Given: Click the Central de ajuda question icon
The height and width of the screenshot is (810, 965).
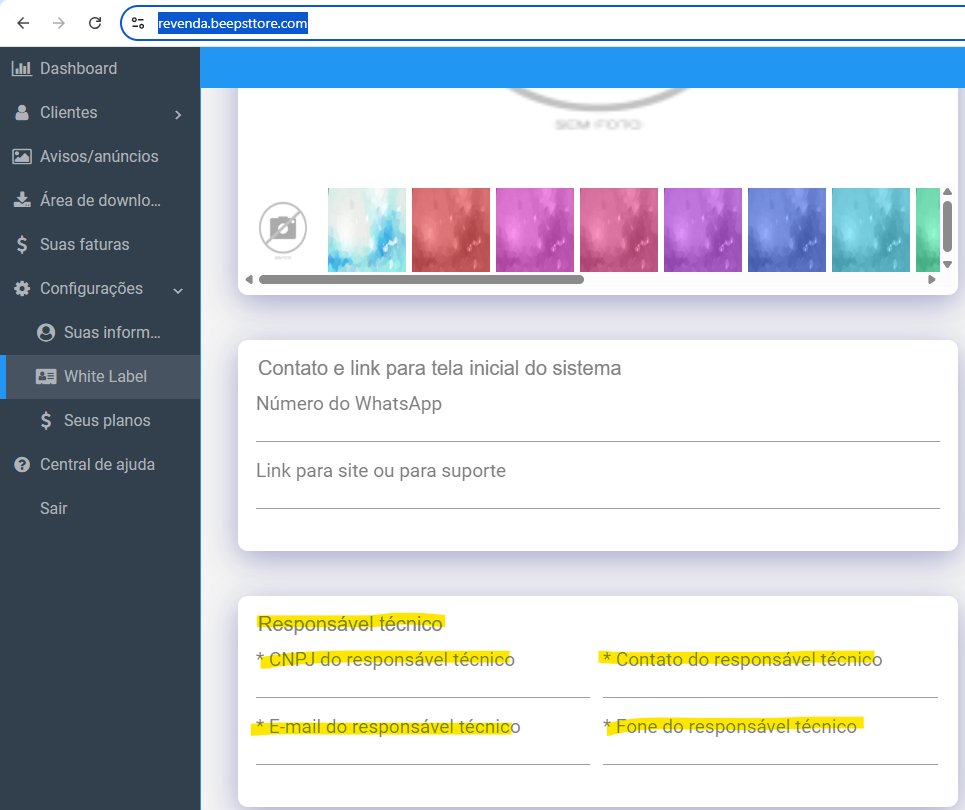Looking at the screenshot, I should pyautogui.click(x=22, y=465).
